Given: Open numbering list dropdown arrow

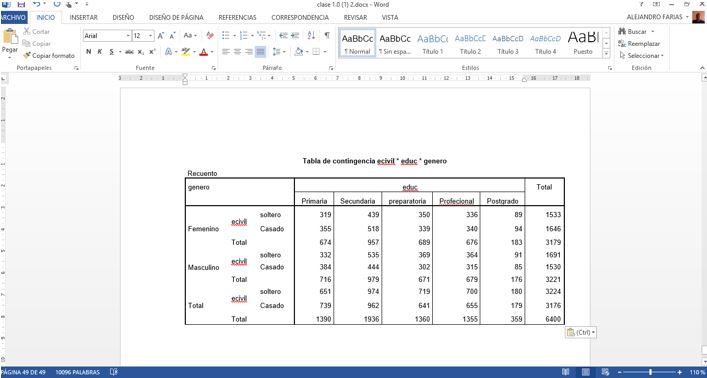Looking at the screenshot, I should pyautogui.click(x=252, y=36).
